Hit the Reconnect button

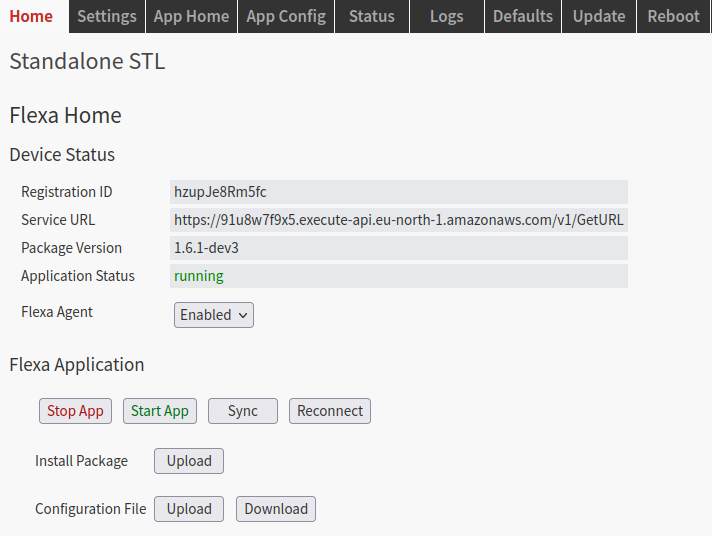pyautogui.click(x=330, y=411)
